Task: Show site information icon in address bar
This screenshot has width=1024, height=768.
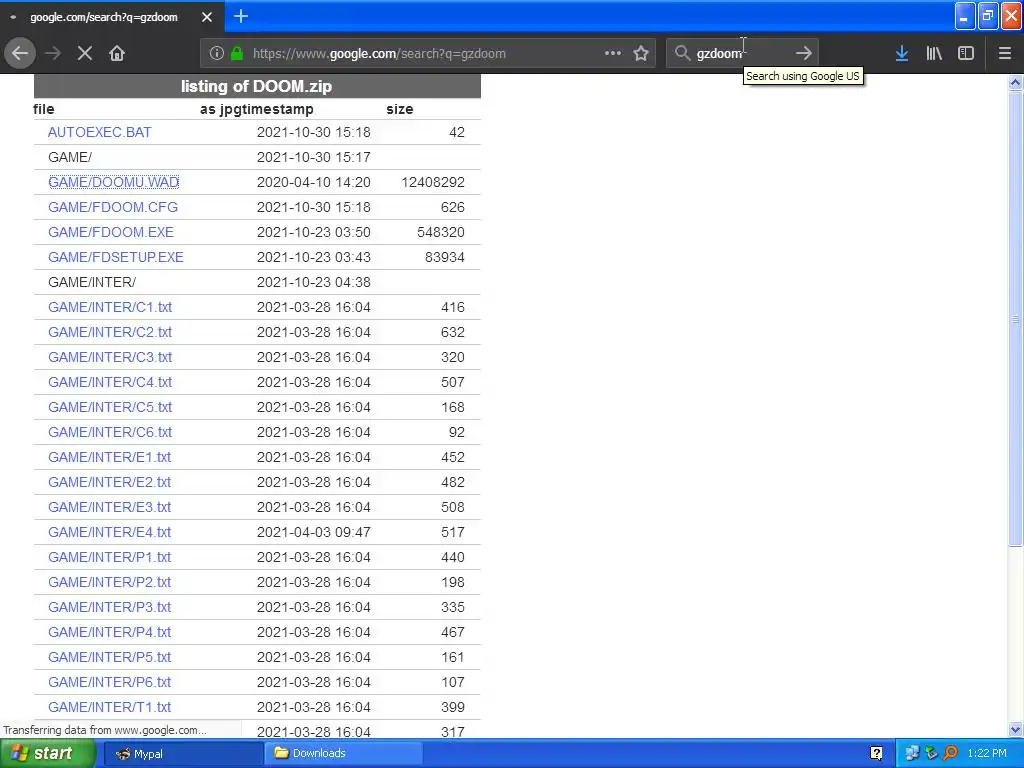Action: 217,53
